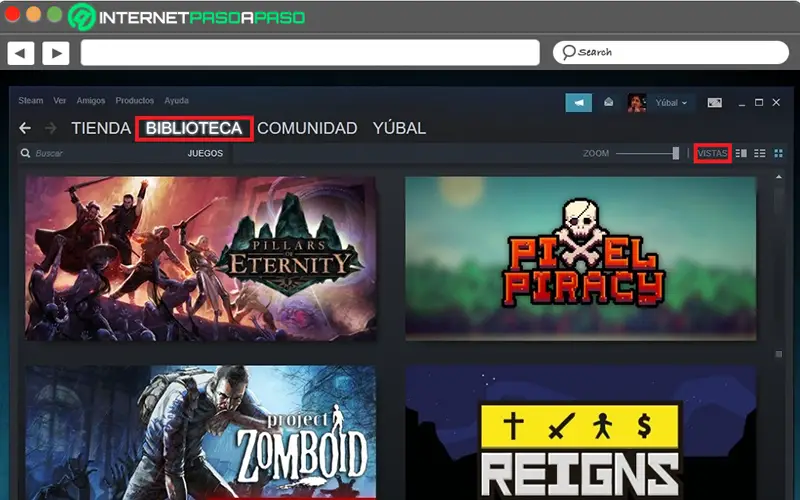Open the Productos menu
Image resolution: width=800 pixels, height=500 pixels.
[135, 101]
